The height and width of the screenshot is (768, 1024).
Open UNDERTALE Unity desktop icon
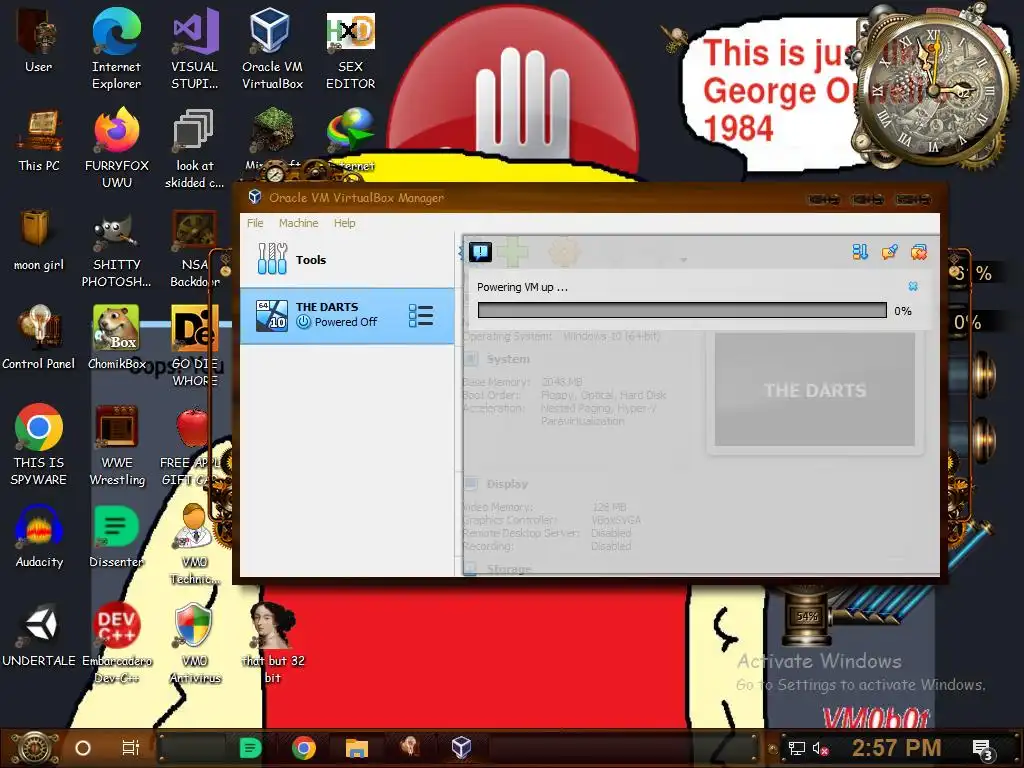[39, 636]
